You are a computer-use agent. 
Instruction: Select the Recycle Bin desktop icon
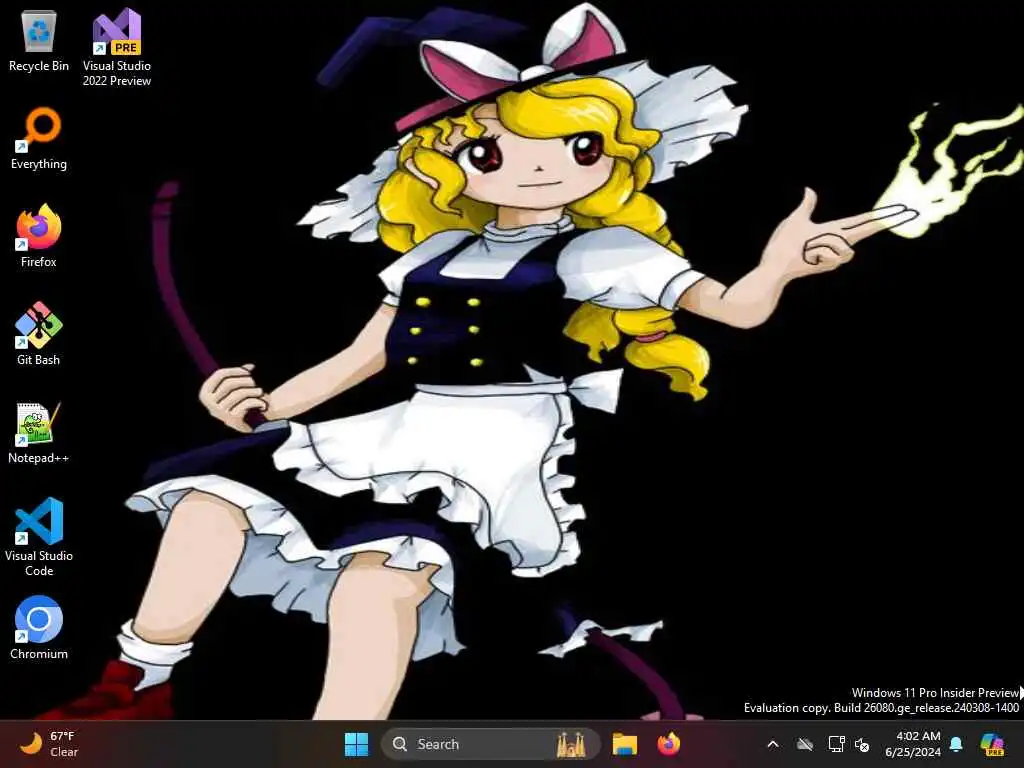tap(39, 40)
